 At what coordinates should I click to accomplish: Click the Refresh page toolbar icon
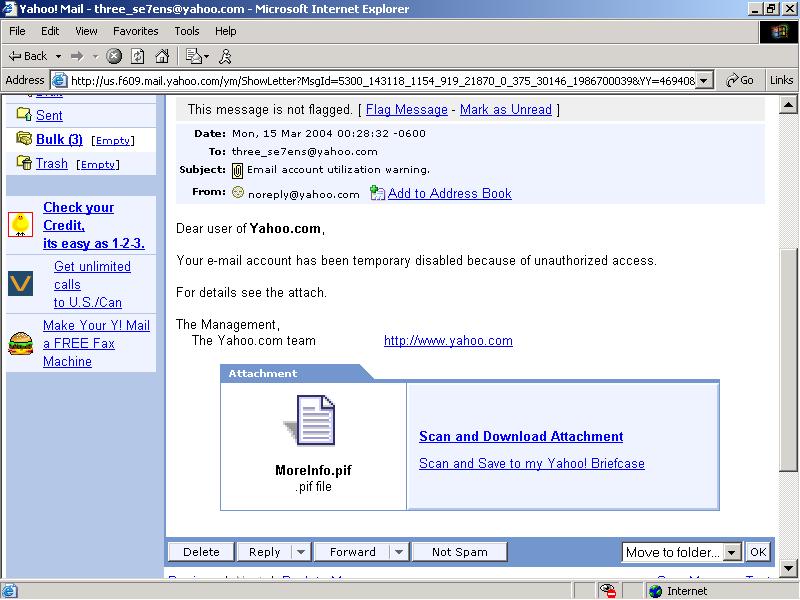point(137,56)
